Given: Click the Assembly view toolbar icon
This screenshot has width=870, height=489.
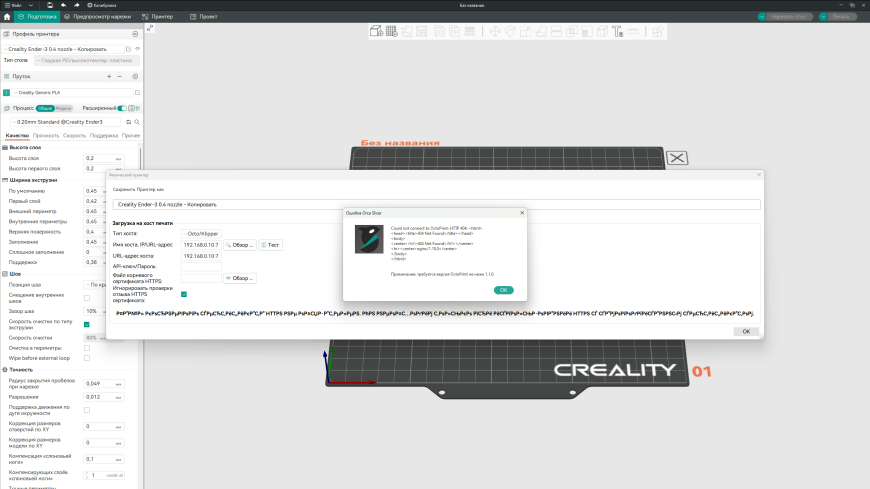Looking at the screenshot, I should point(658,32).
